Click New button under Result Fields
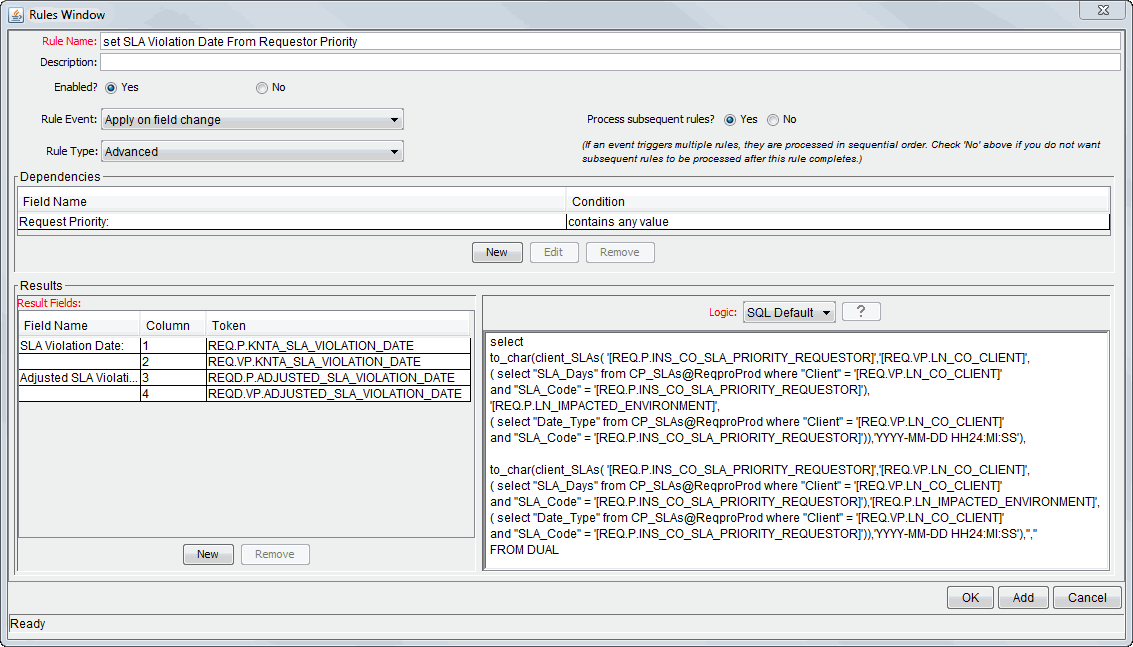Screen dimensions: 1133x647 click(207, 554)
